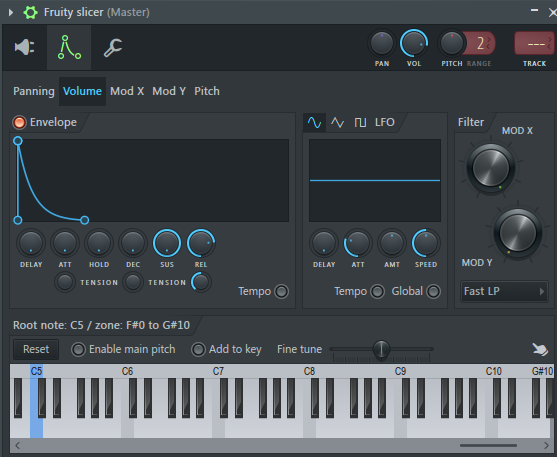
Task: Click the filter MOD Y knob
Action: pyautogui.click(x=518, y=233)
